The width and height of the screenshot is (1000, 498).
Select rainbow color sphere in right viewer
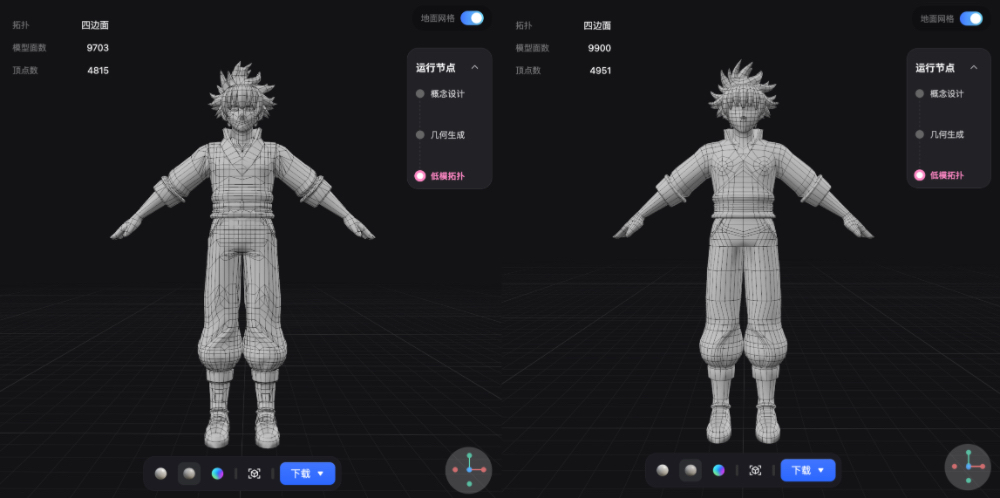click(719, 470)
